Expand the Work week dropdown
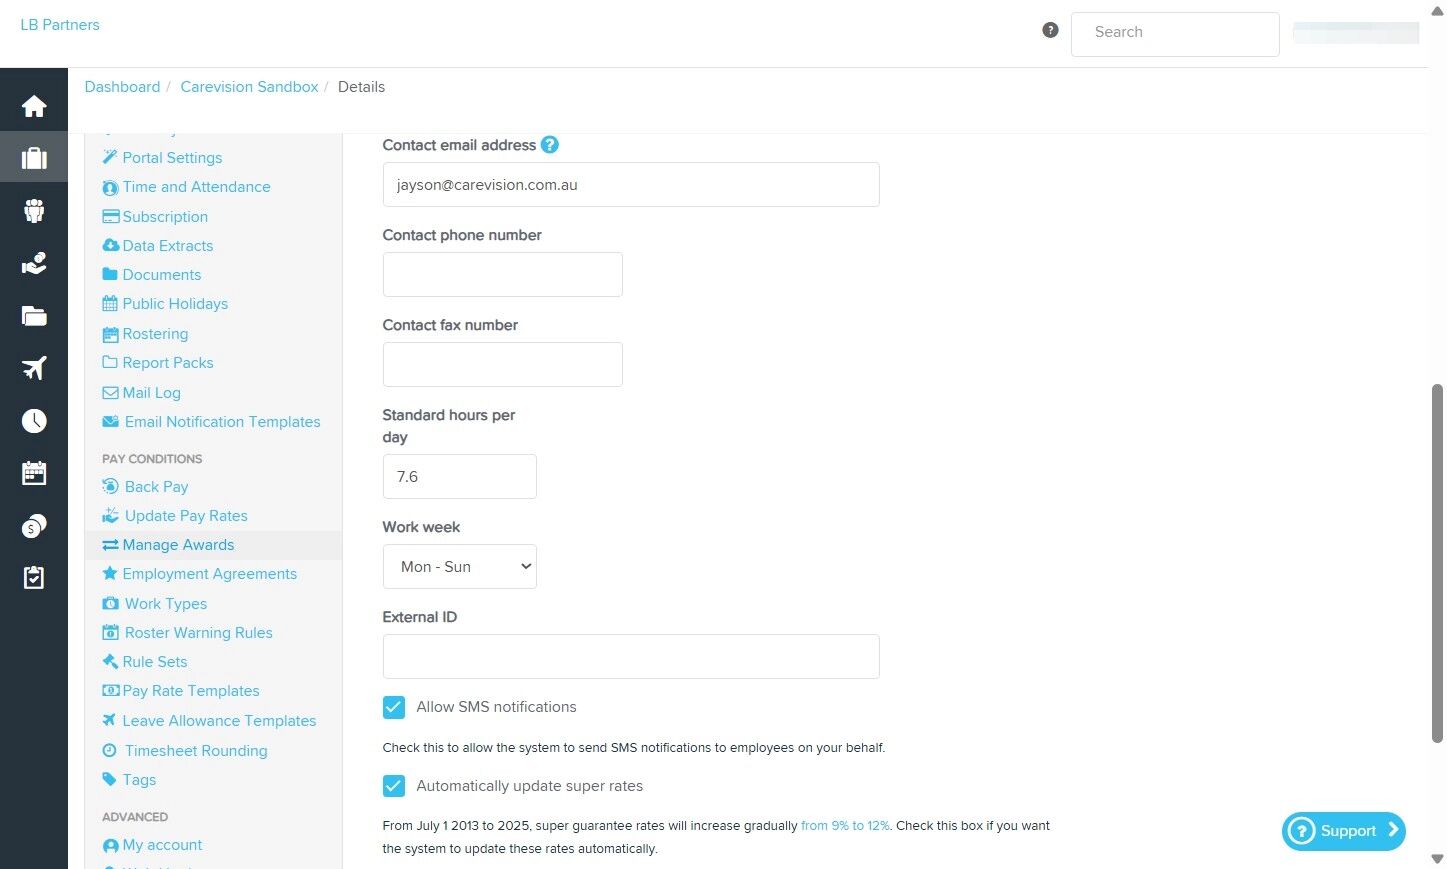This screenshot has height=869, width=1447. click(460, 566)
